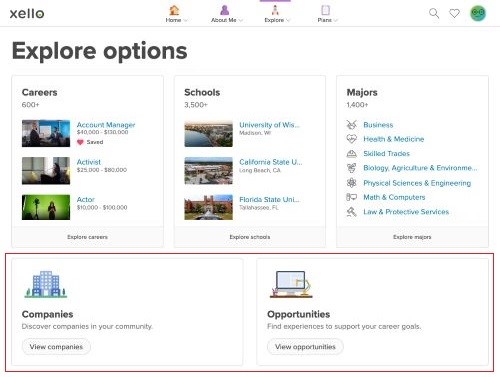Open Florida State building thumbnail
The image size is (500, 377).
coord(209,207)
